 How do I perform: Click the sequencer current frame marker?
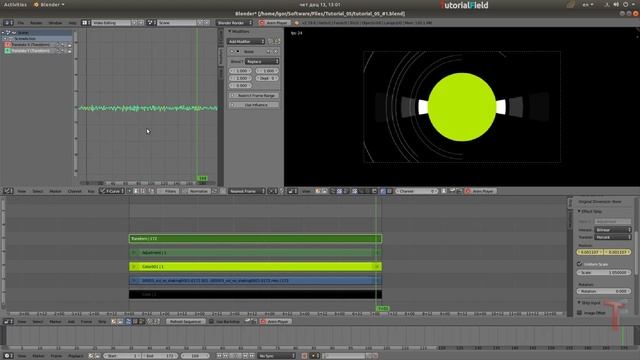click(x=382, y=309)
